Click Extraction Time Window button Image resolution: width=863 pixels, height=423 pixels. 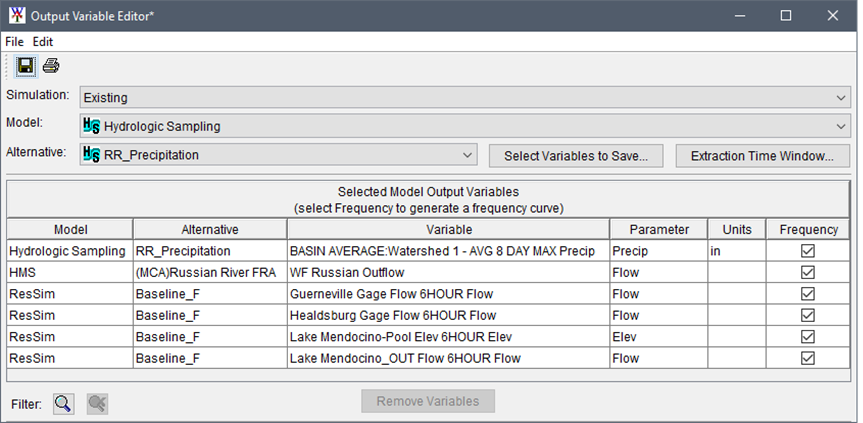coord(763,156)
